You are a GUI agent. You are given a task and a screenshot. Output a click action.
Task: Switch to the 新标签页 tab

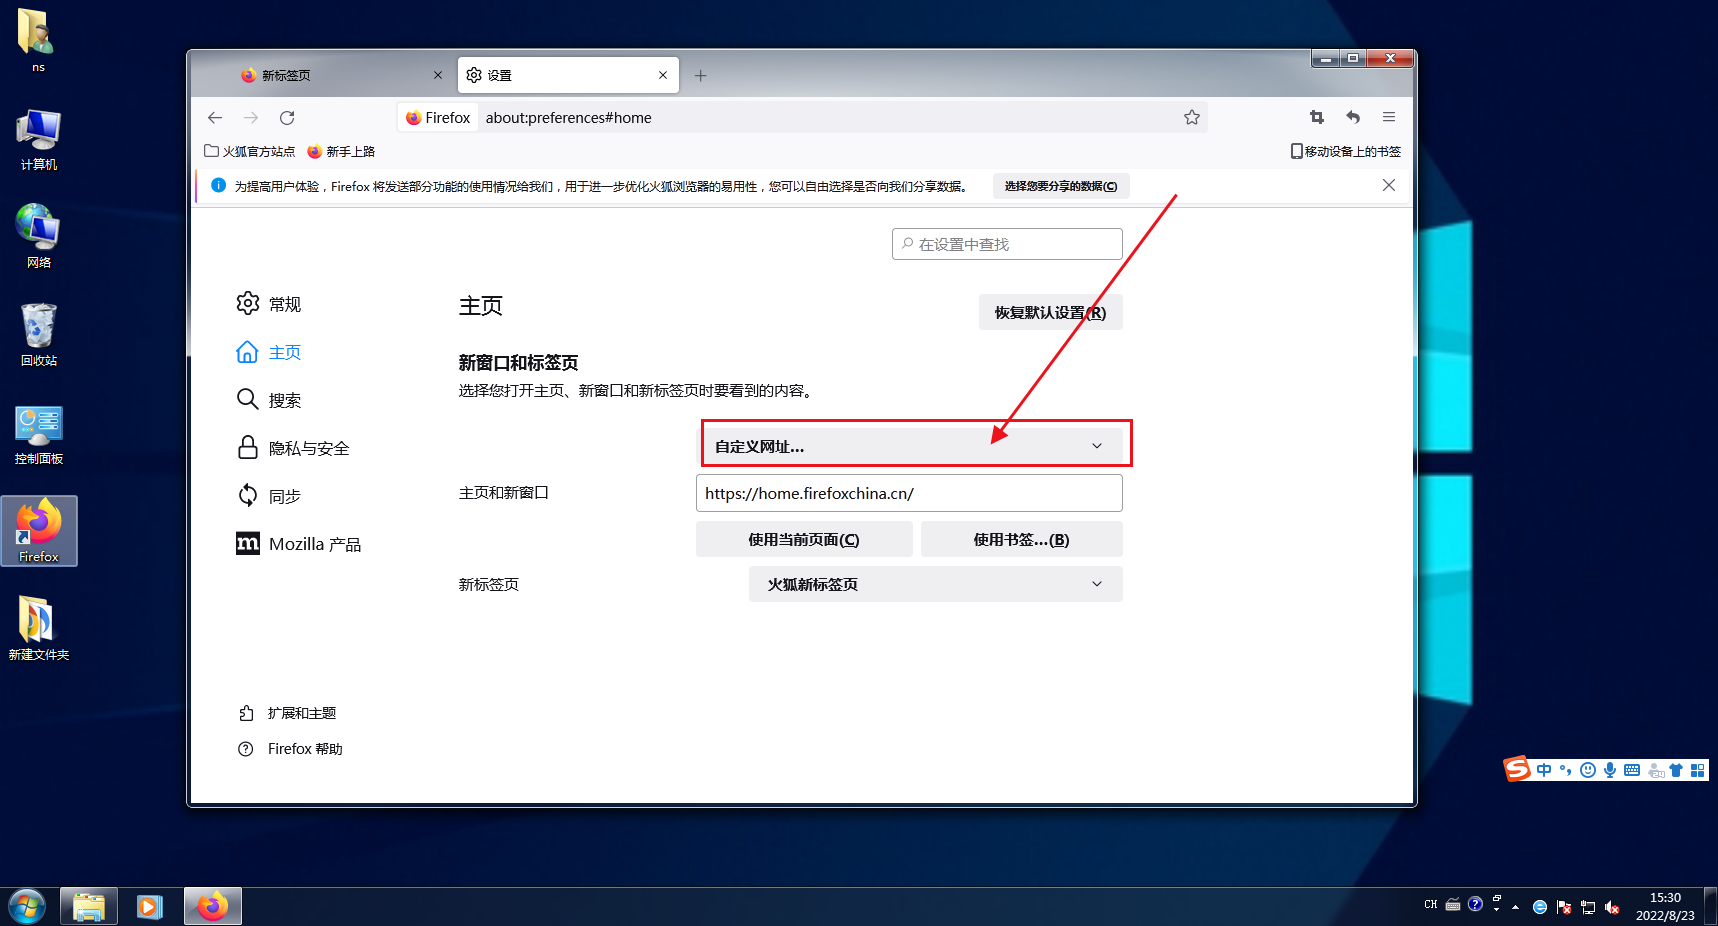point(340,75)
